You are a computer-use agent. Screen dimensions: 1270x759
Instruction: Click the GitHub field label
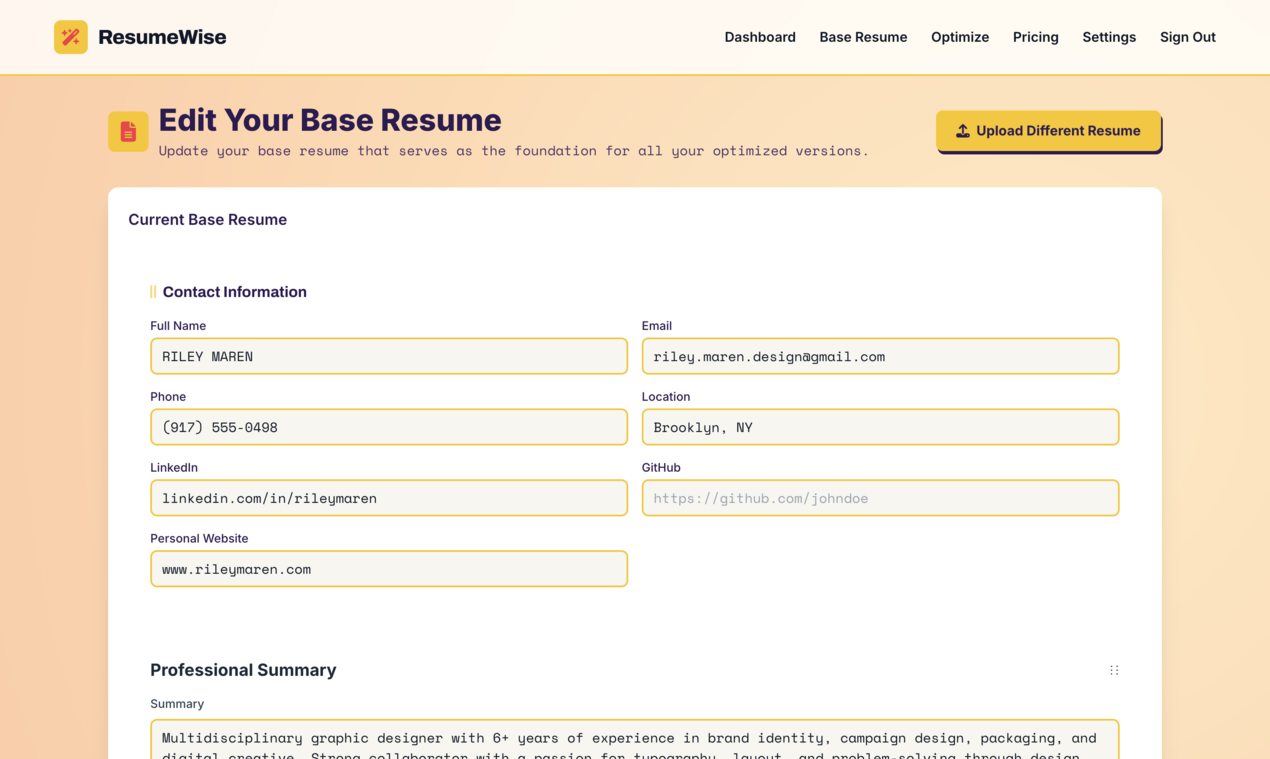[x=661, y=468]
